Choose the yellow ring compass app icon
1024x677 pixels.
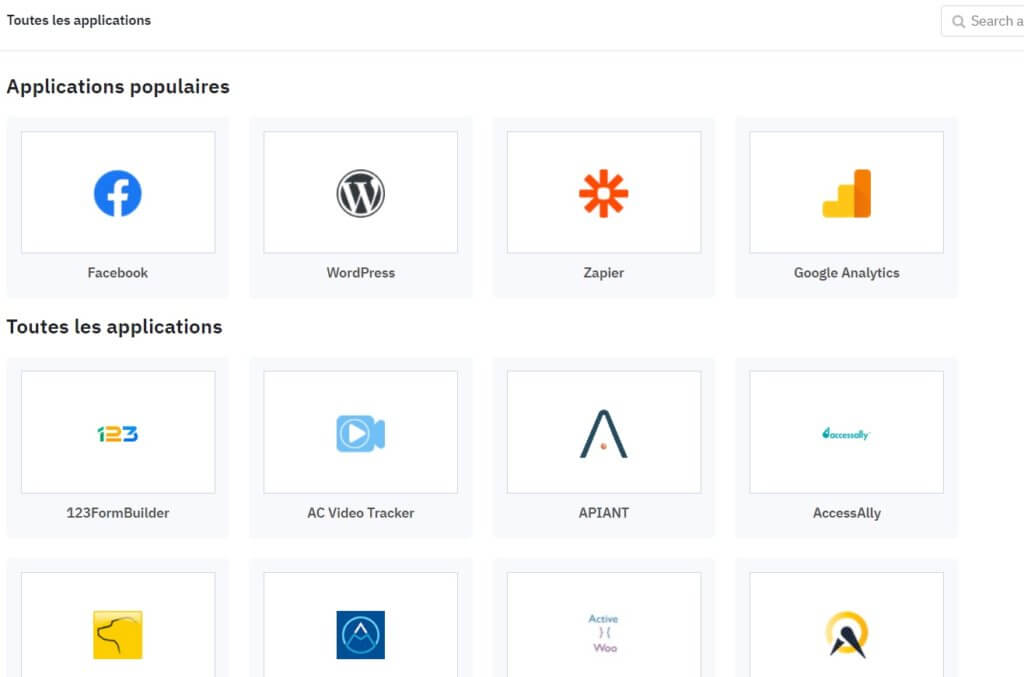click(846, 635)
